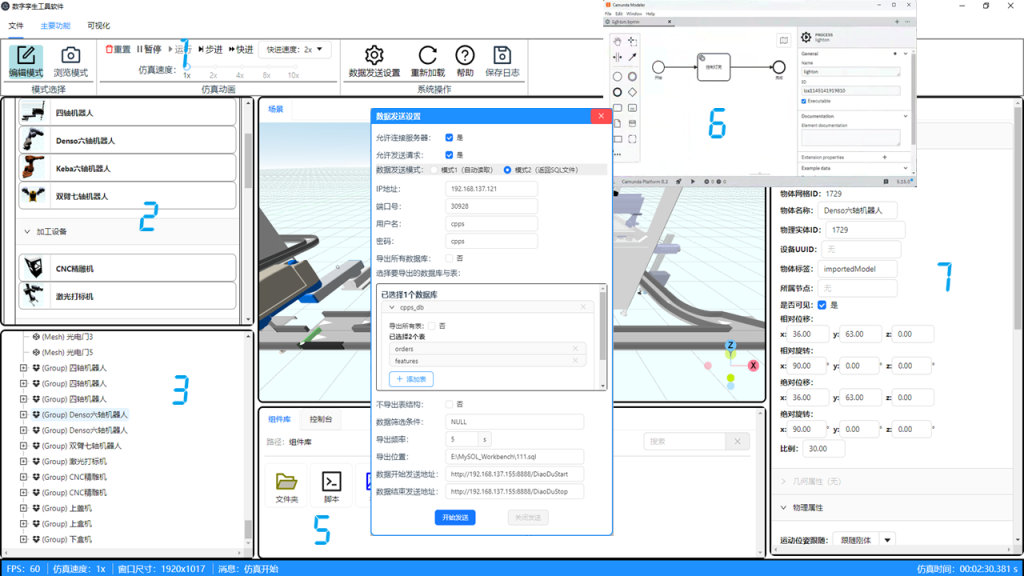
Task: Select the gateway diamond shape in Camunda palette
Action: [x=632, y=92]
